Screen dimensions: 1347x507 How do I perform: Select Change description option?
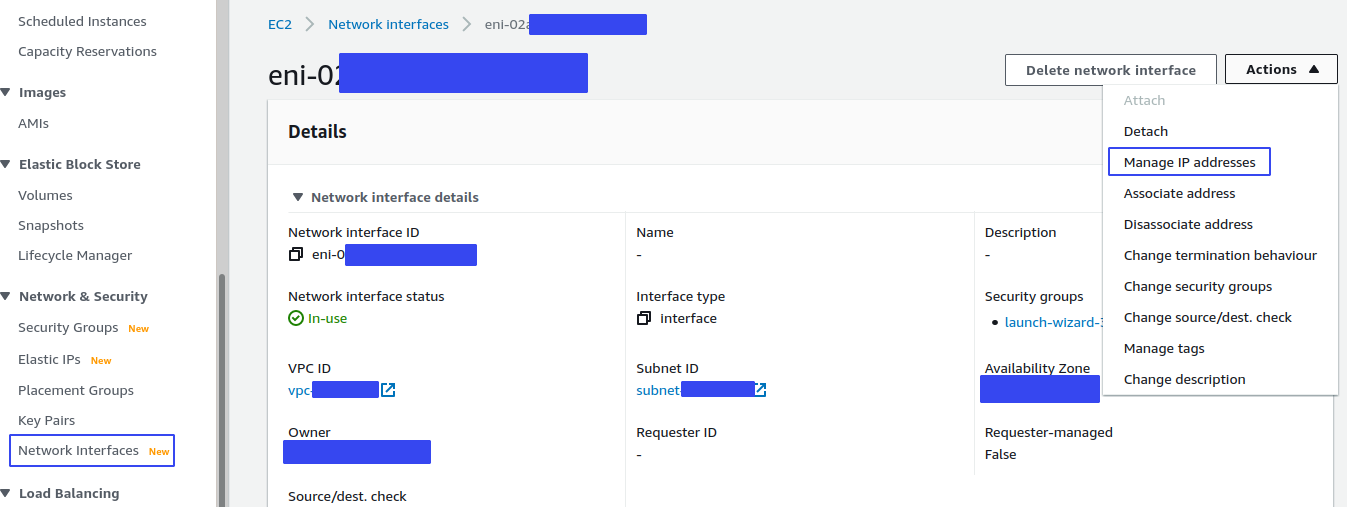(1184, 380)
